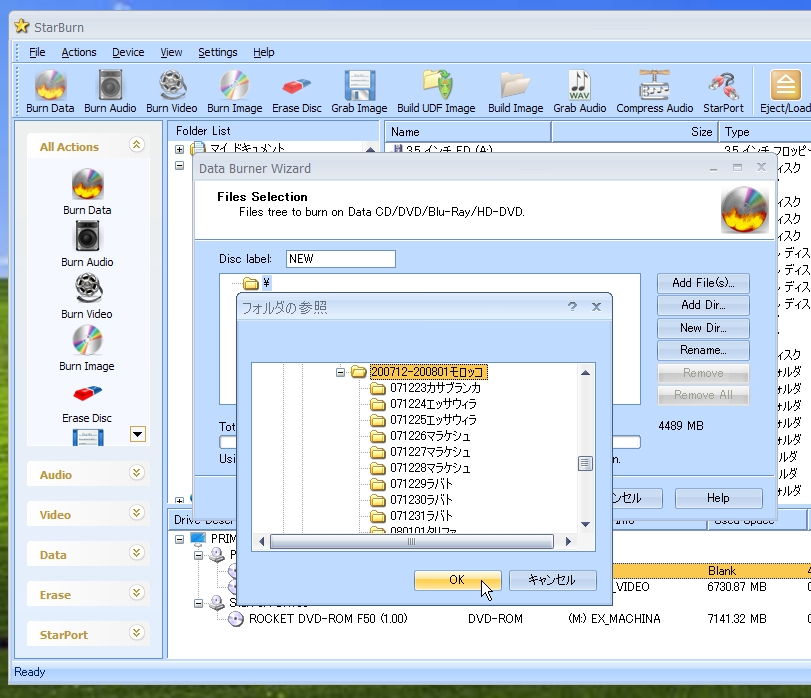
Task: Click the wizard Help button
Action: pyautogui.click(x=718, y=498)
